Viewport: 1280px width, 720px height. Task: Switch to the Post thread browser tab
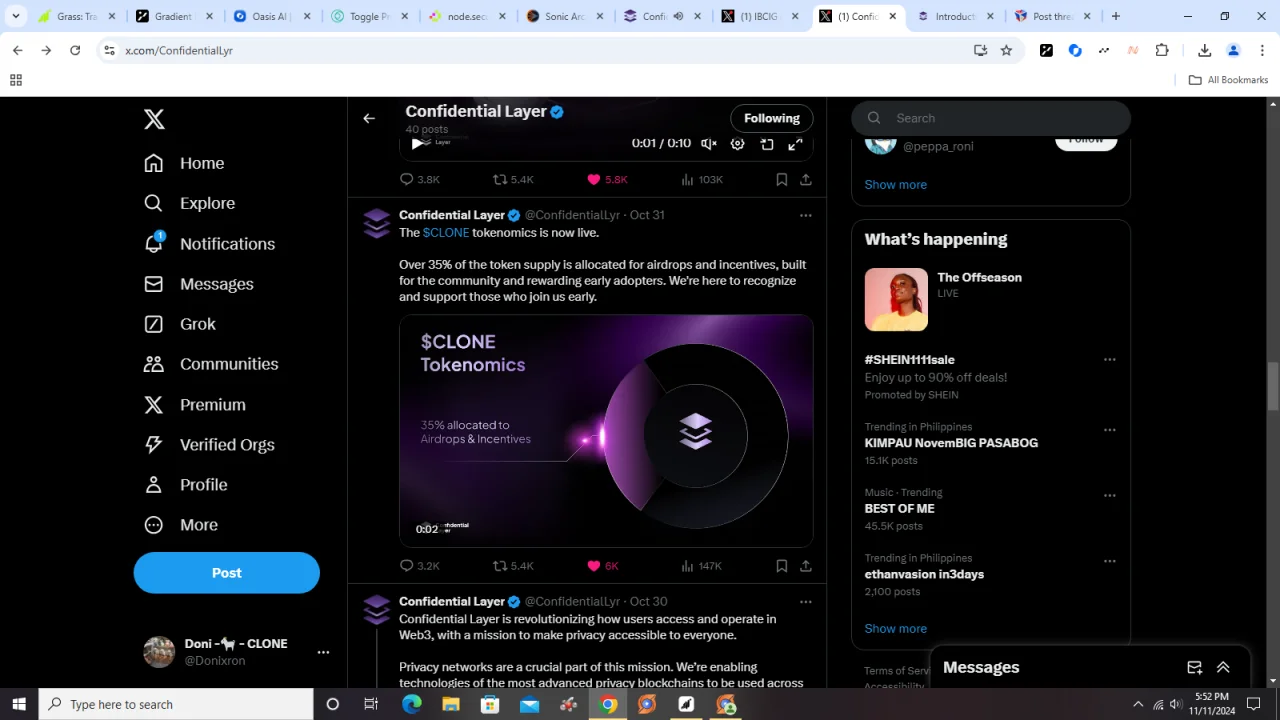1054,16
